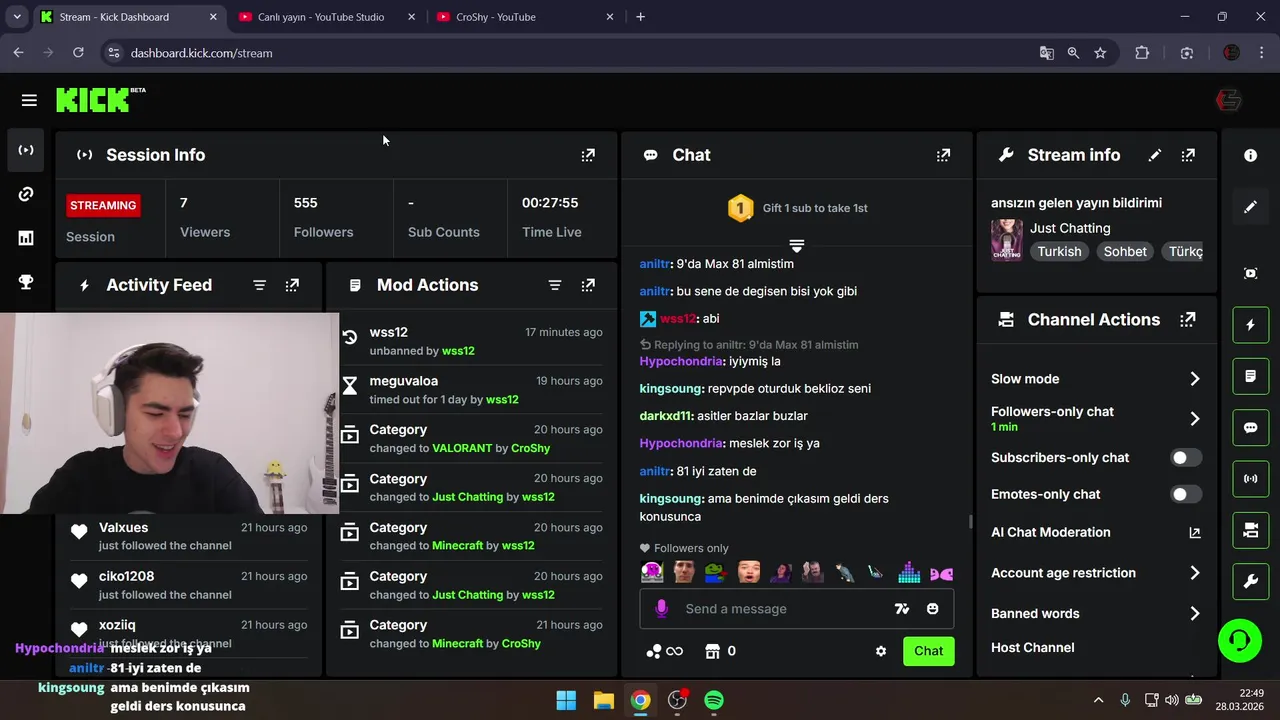The width and height of the screenshot is (1280, 720).
Task: Pop out the Stream info panel
Action: tap(1188, 155)
